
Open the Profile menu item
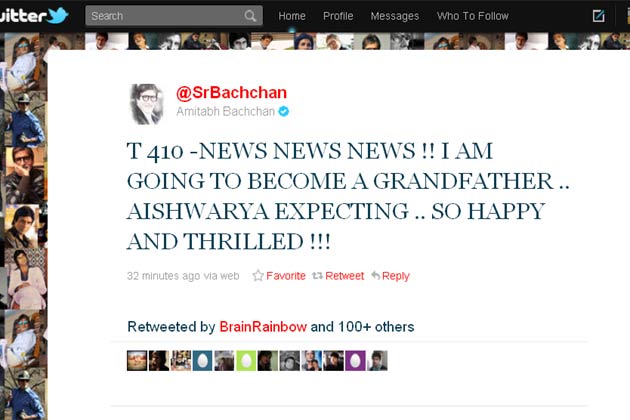tap(338, 16)
